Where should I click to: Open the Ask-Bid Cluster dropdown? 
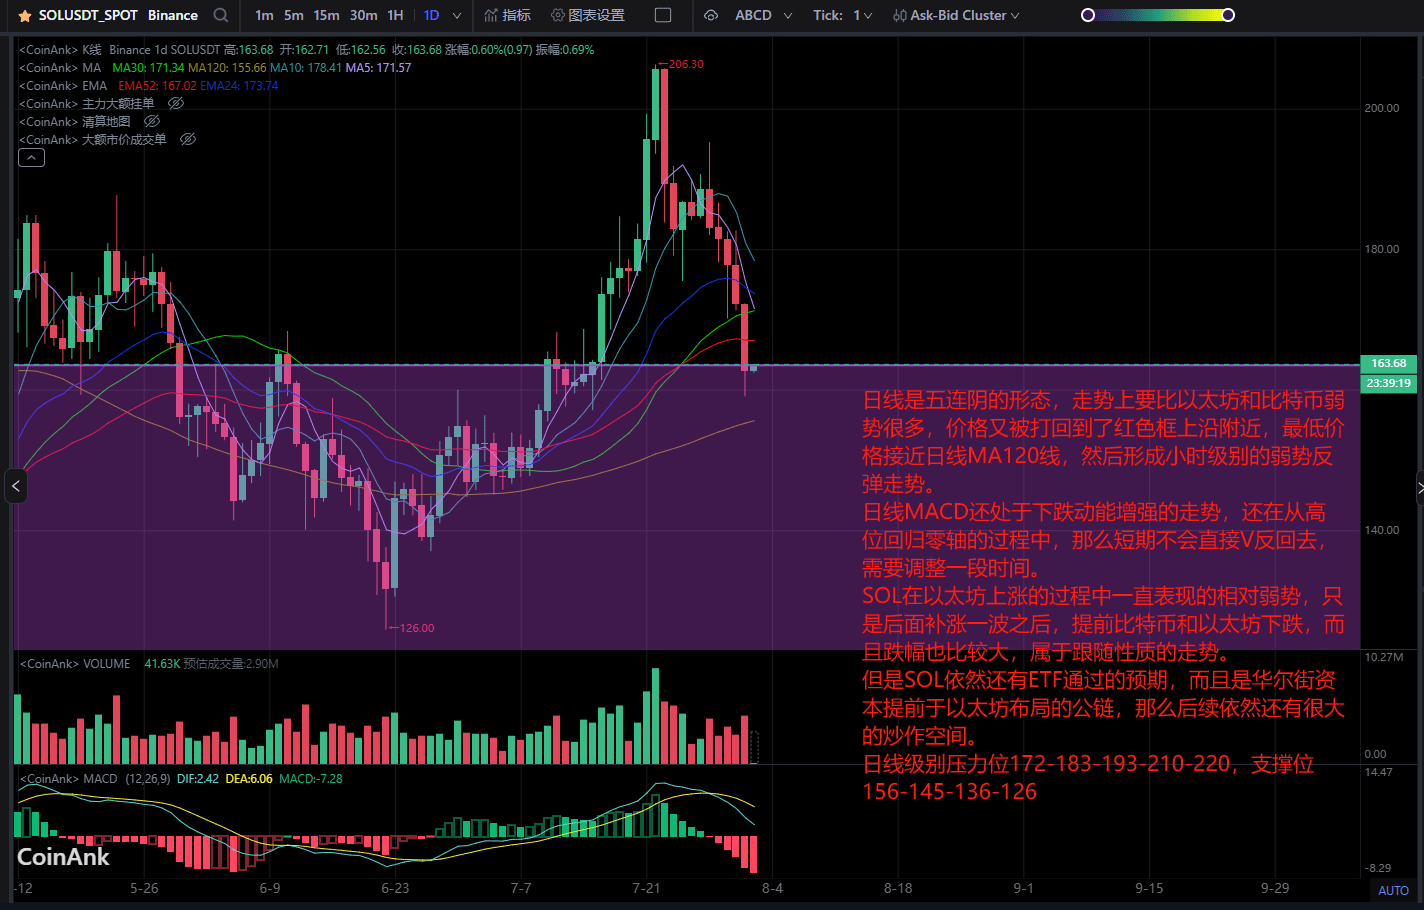[x=956, y=16]
